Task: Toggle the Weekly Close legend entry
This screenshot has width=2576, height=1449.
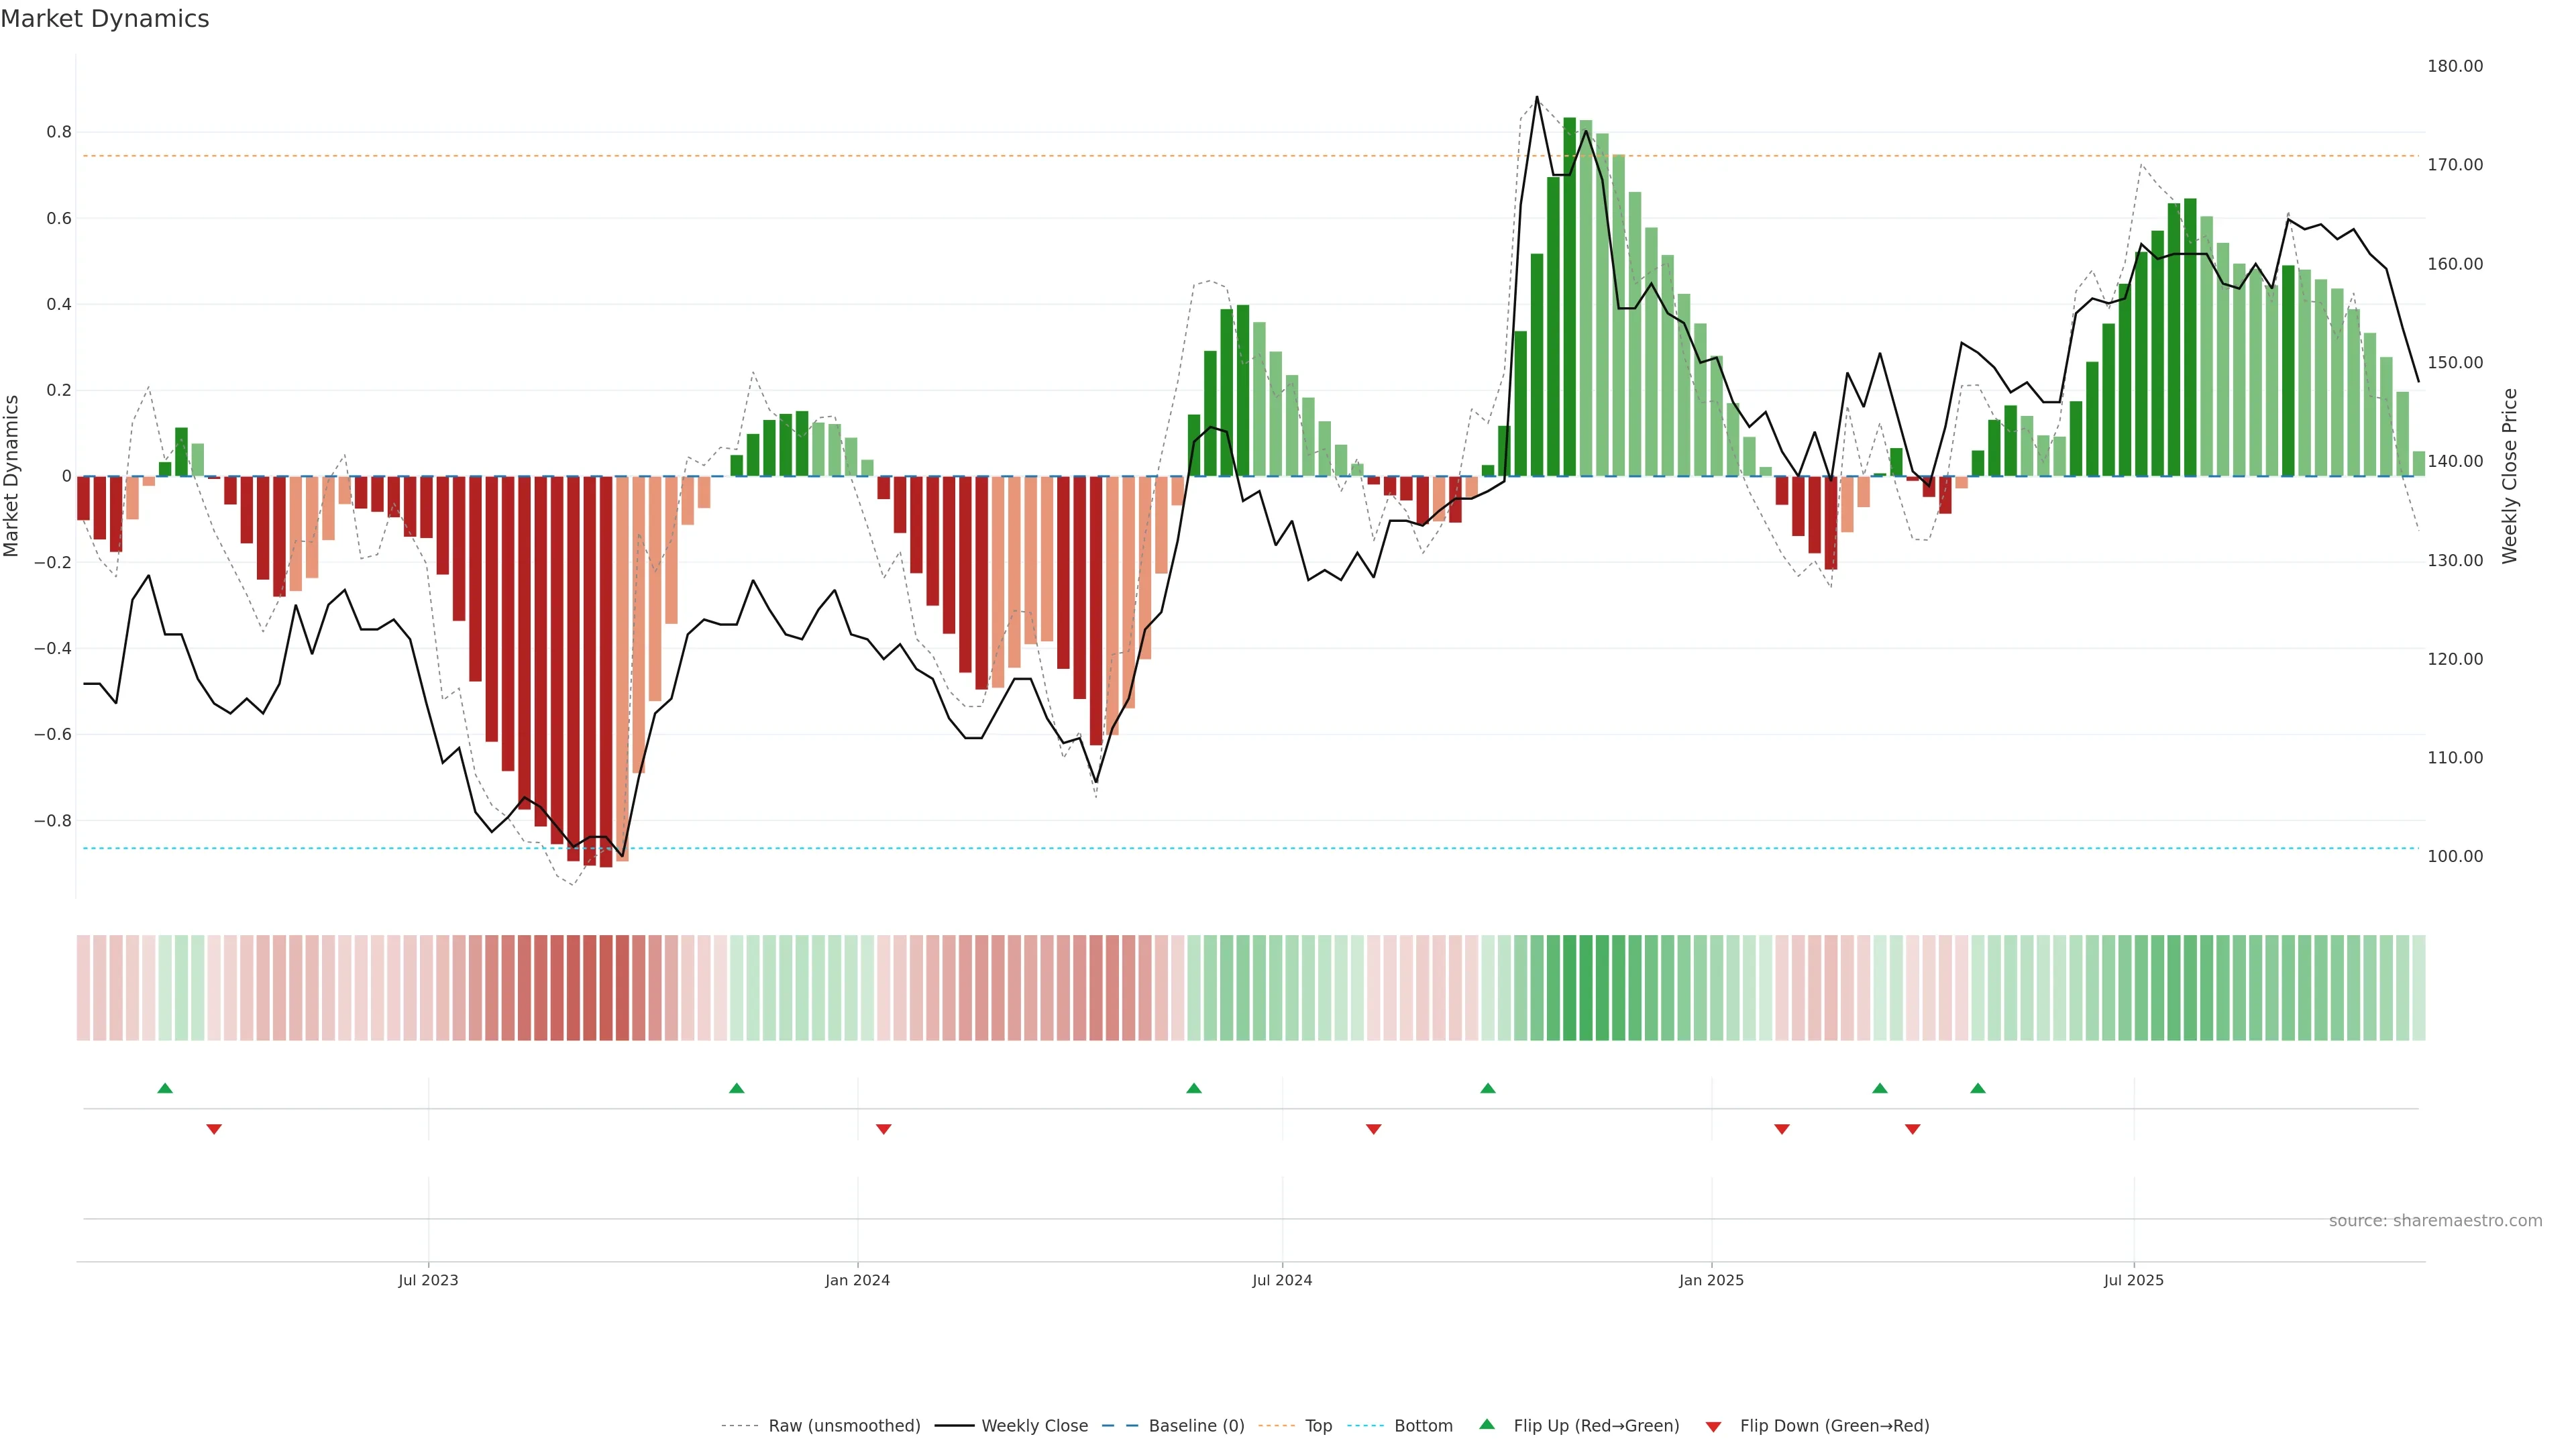Action: pyautogui.click(x=1034, y=1426)
